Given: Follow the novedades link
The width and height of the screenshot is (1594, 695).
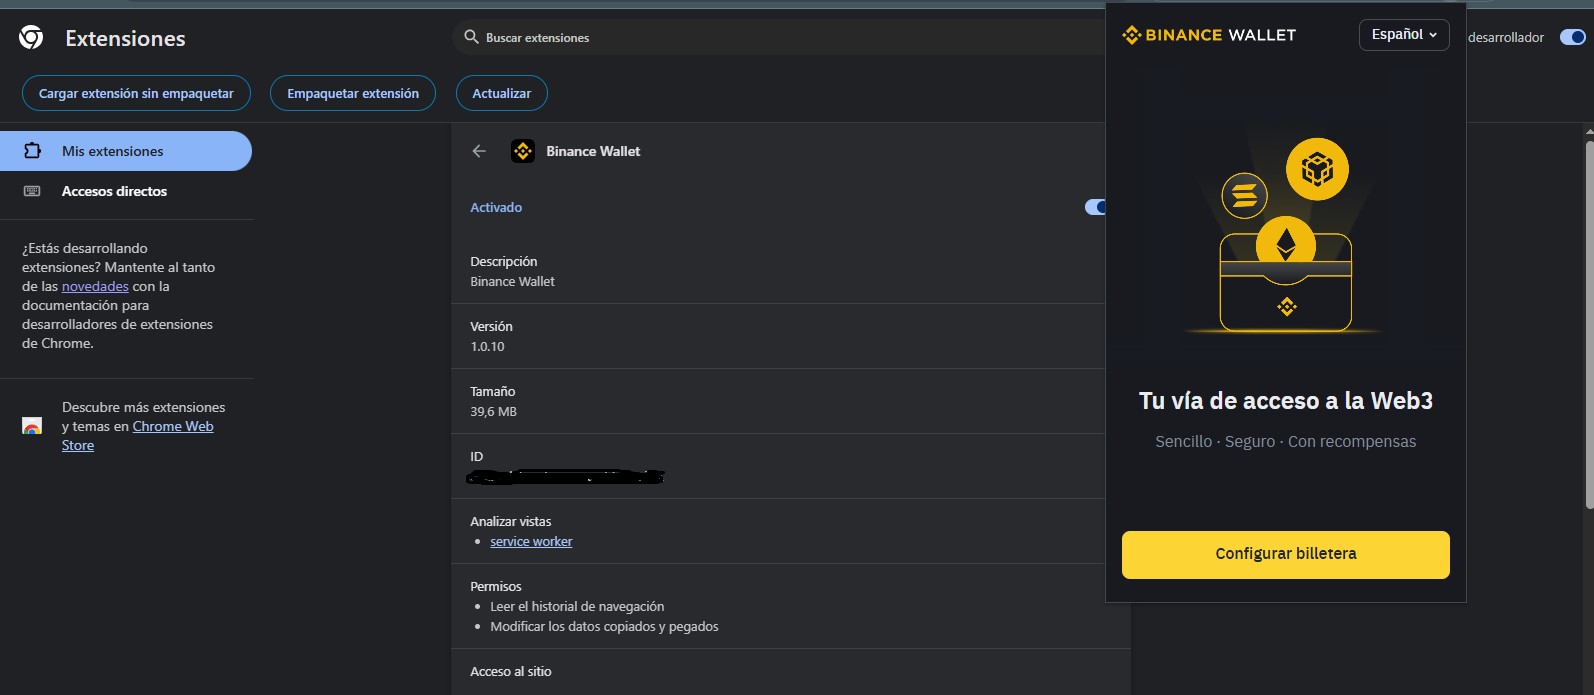Looking at the screenshot, I should pyautogui.click(x=95, y=286).
